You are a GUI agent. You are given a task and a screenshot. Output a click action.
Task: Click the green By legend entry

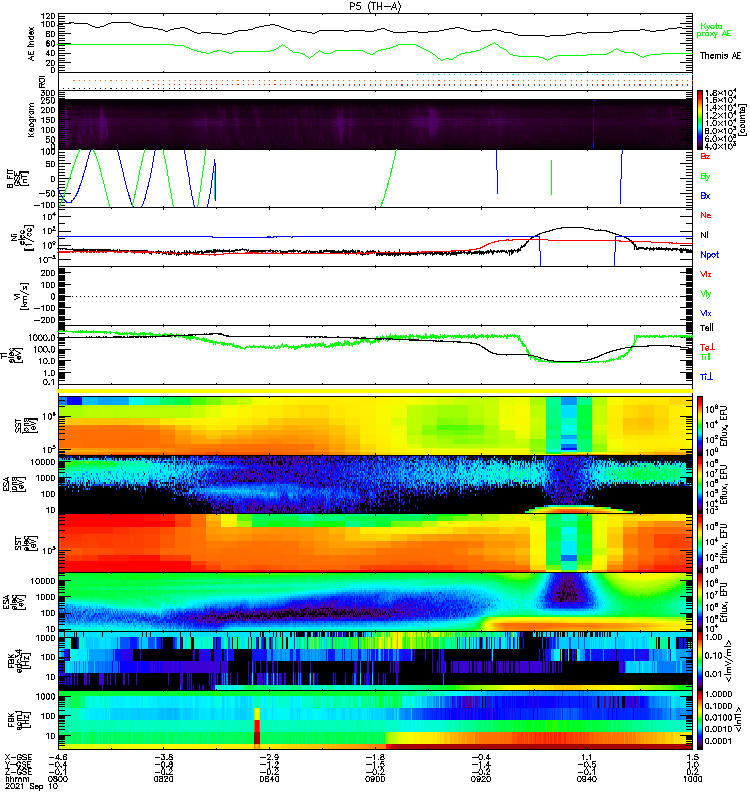[705, 176]
